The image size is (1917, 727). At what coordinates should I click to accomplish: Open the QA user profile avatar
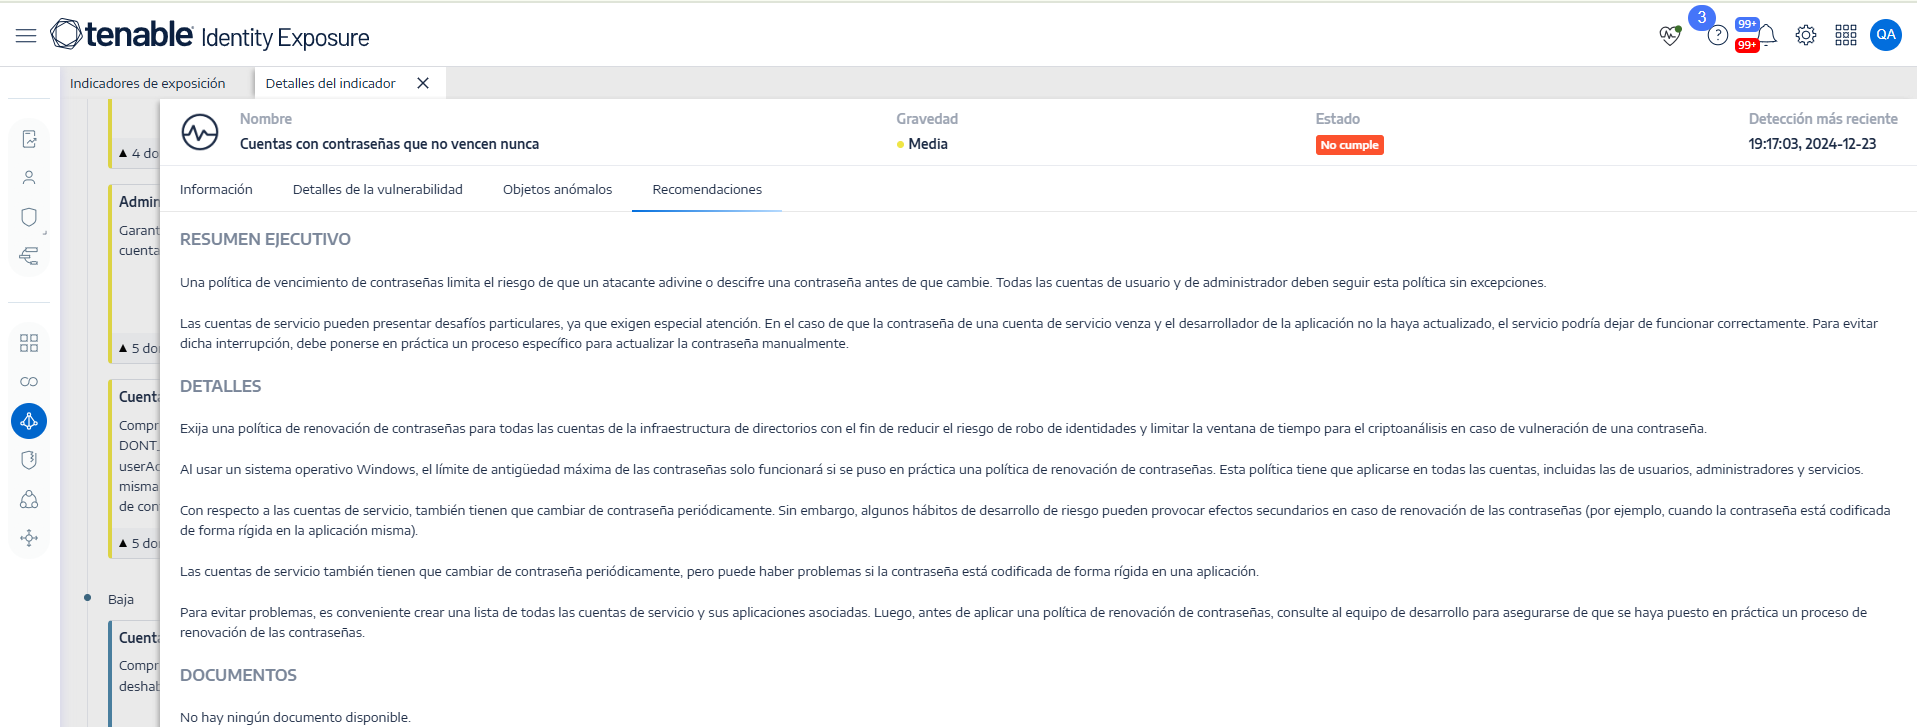tap(1885, 35)
